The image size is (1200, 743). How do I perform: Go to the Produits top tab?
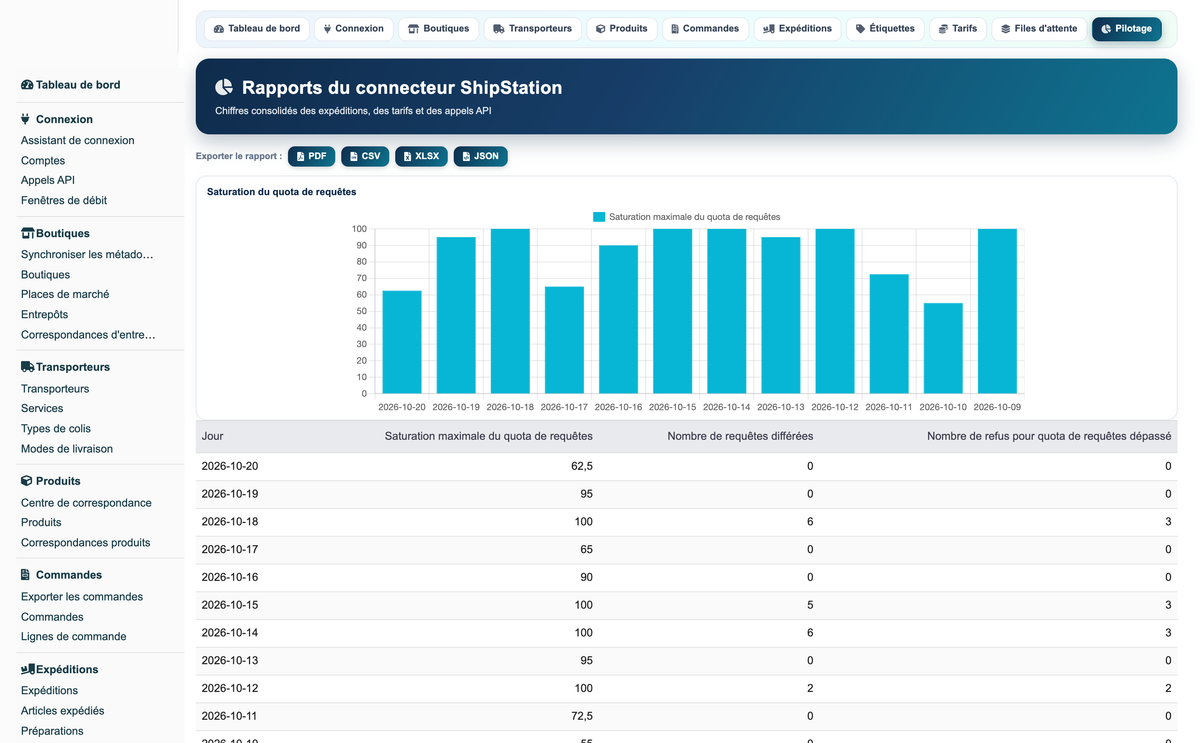622,29
